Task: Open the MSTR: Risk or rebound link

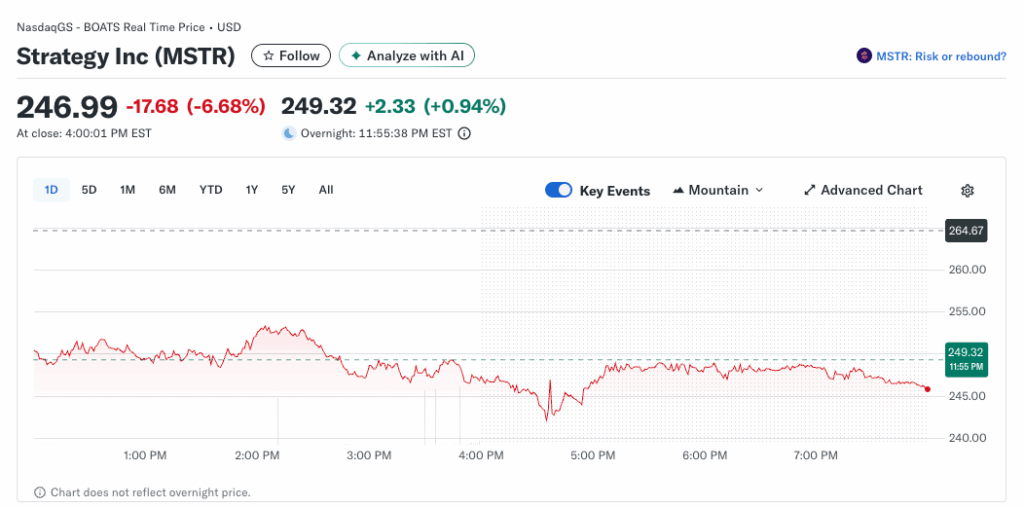Action: click(x=940, y=56)
